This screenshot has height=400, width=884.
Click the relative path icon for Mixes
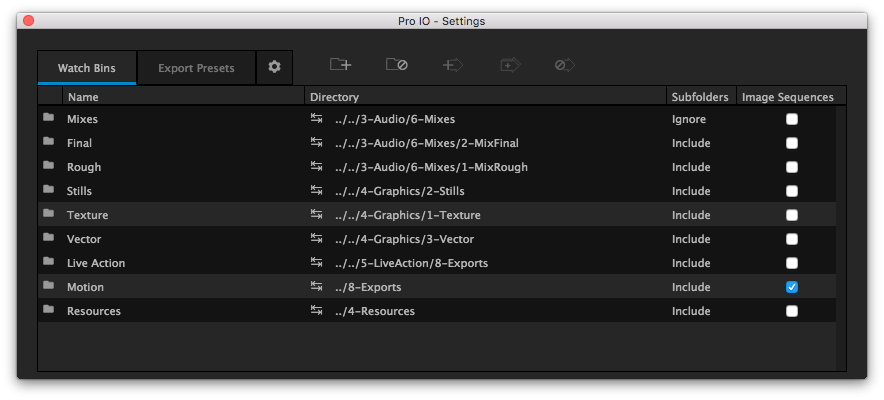click(317, 119)
